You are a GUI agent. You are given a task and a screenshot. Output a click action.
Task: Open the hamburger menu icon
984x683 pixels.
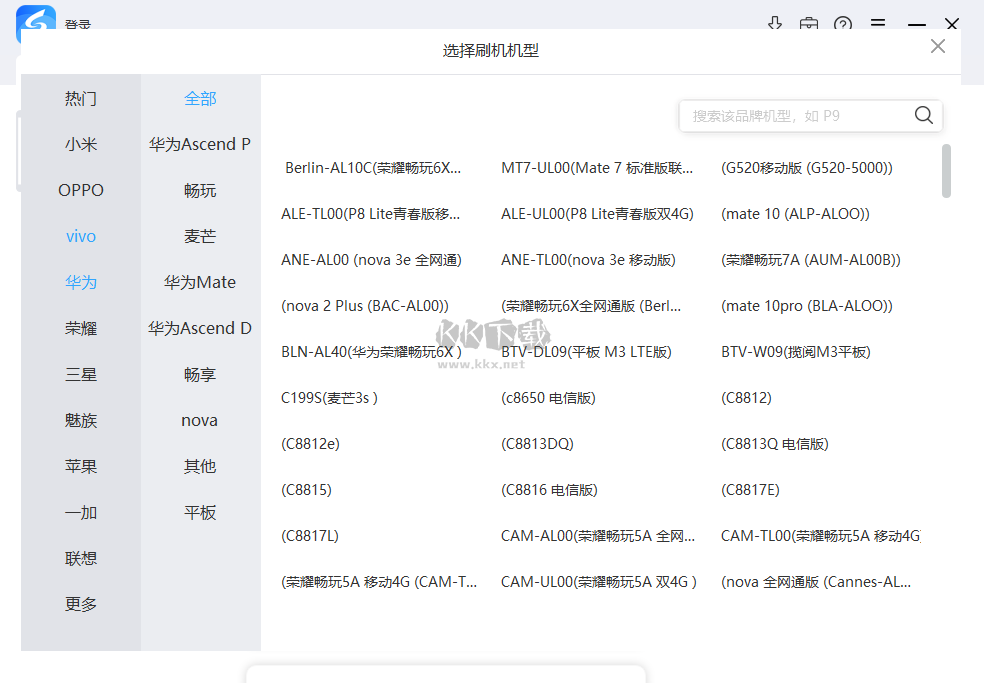877,24
